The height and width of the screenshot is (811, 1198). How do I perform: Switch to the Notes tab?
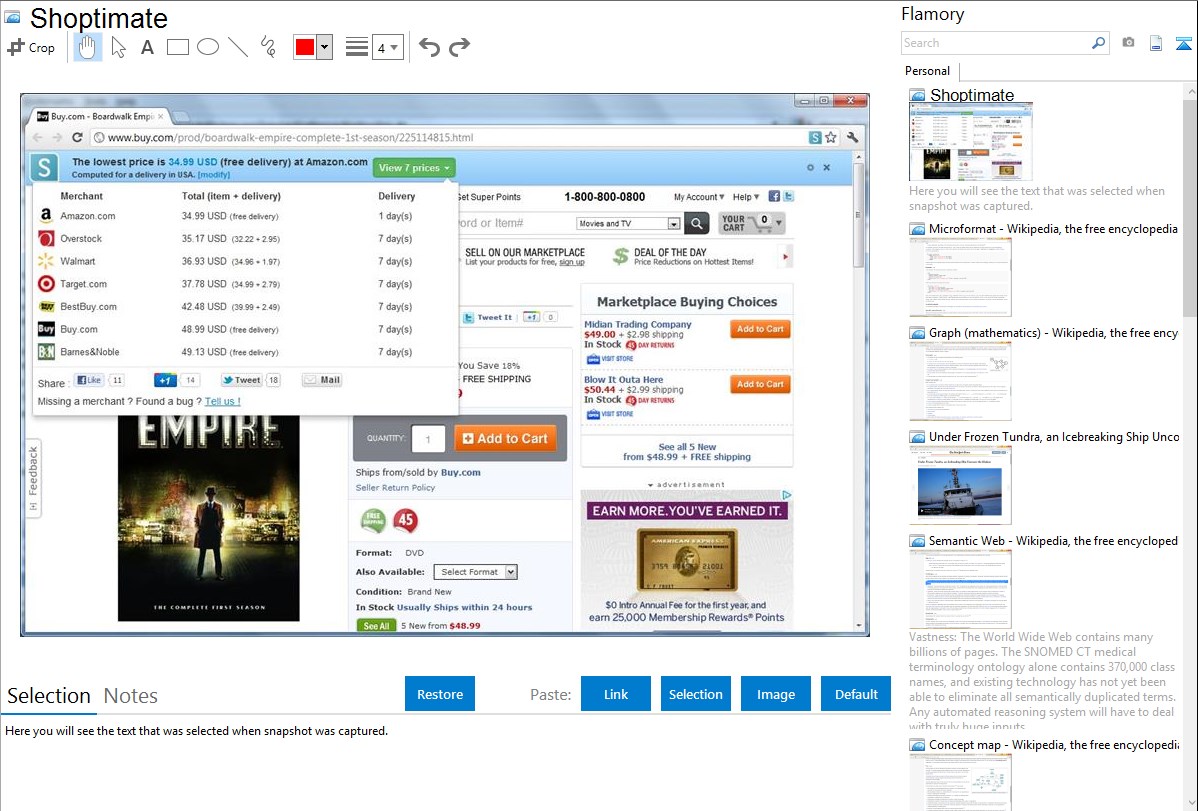(131, 696)
